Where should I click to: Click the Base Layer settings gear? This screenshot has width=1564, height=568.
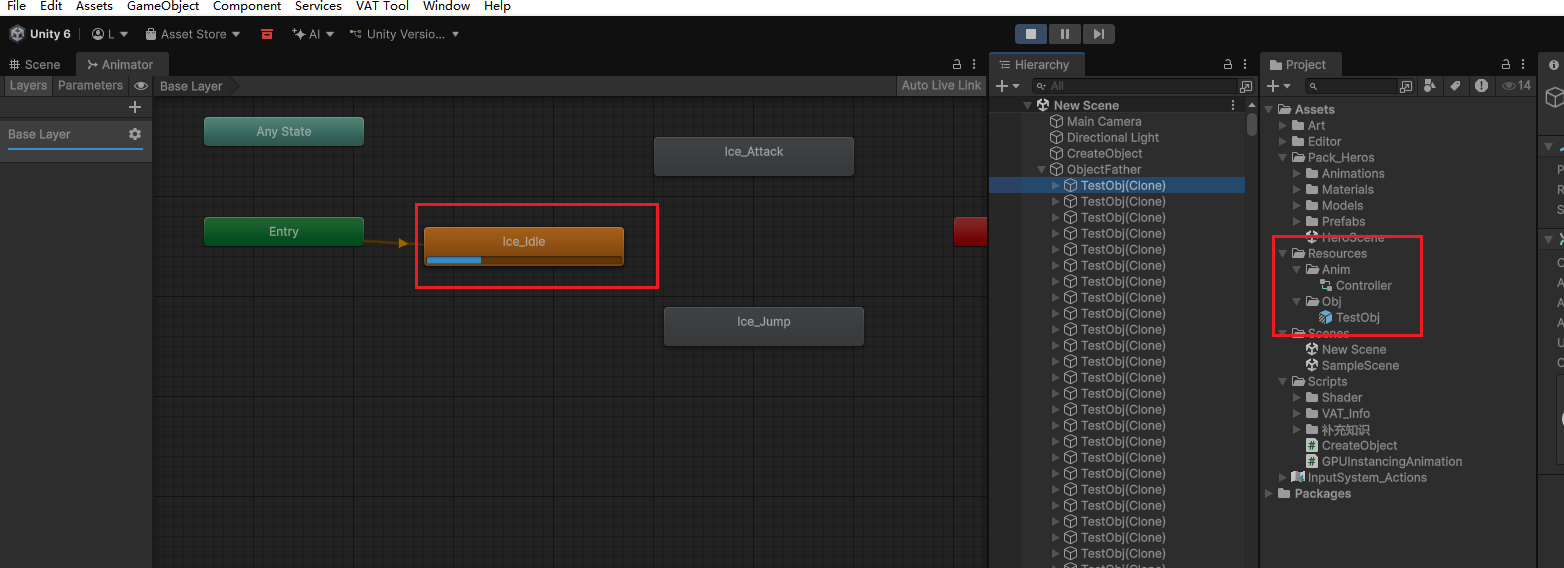tap(135, 134)
